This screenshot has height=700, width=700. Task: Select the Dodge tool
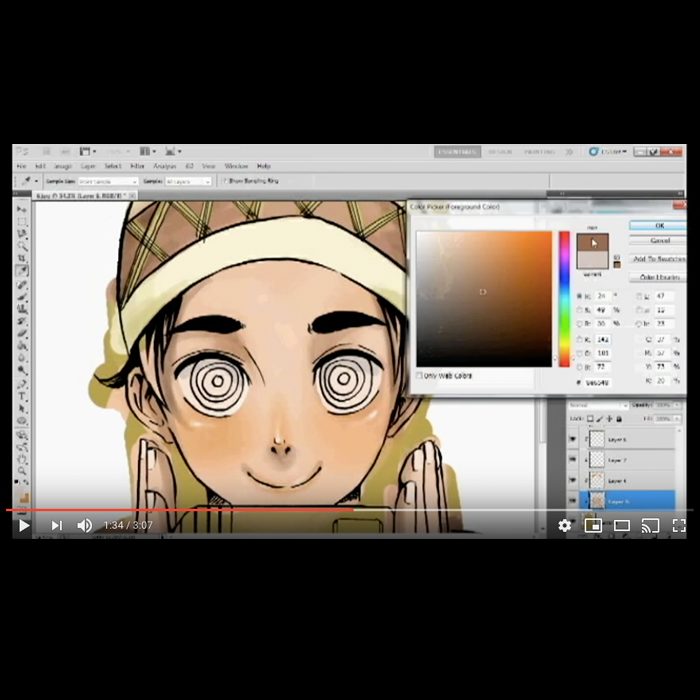[21, 370]
